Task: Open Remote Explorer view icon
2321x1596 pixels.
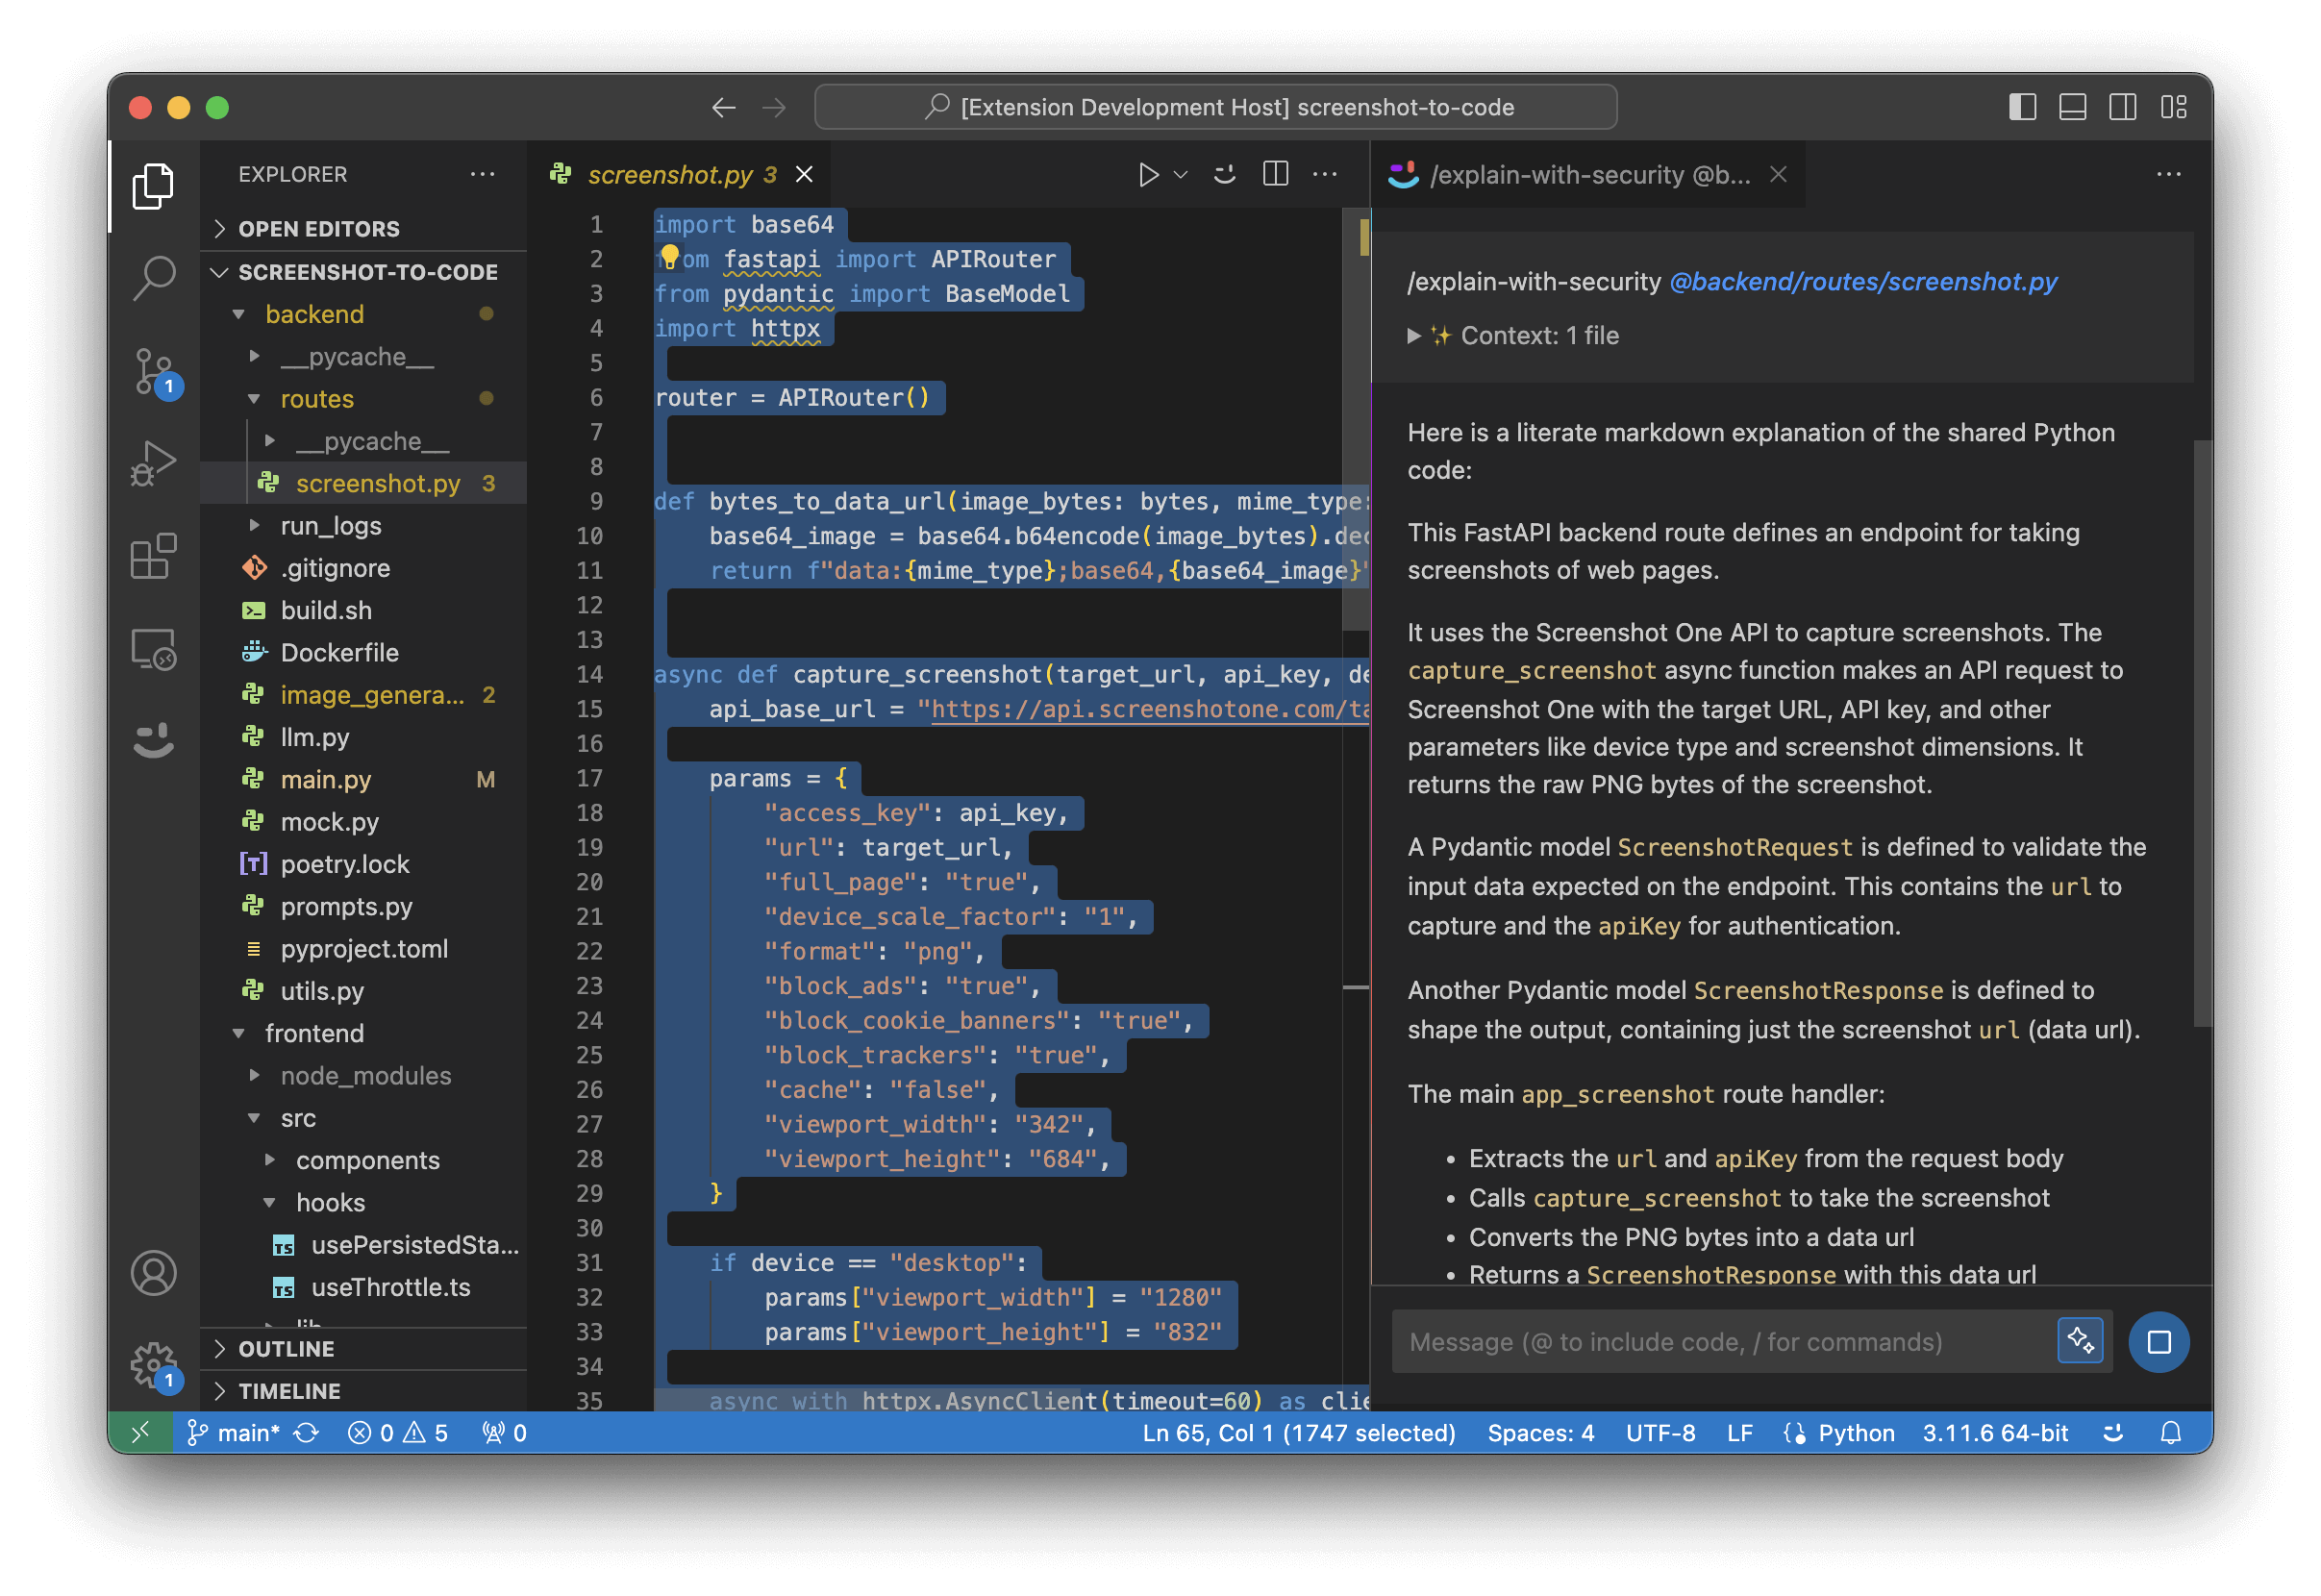Action: click(153, 649)
